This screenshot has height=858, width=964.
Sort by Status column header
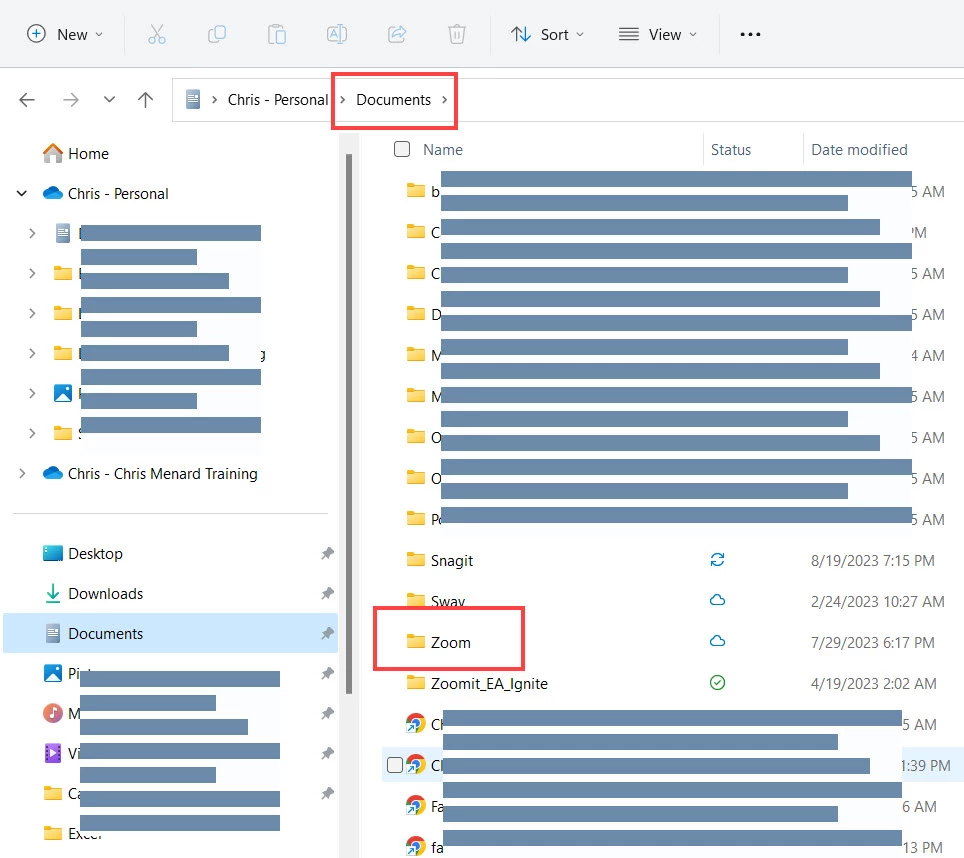(x=731, y=150)
